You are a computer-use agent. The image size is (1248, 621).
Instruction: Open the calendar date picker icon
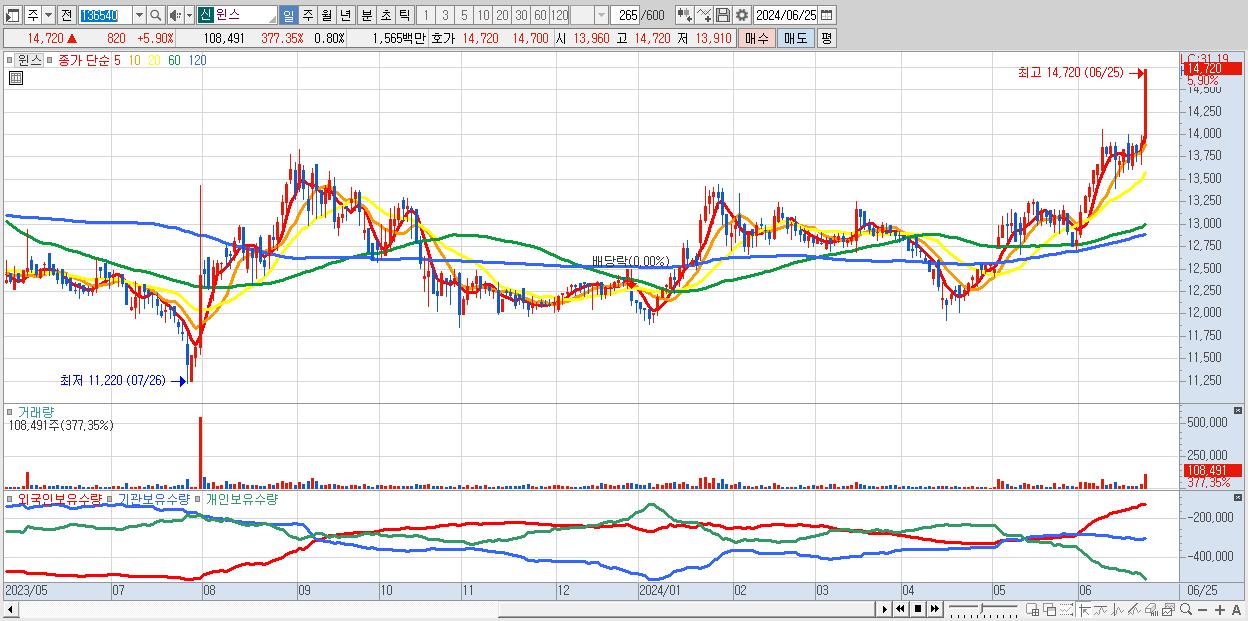coord(826,15)
